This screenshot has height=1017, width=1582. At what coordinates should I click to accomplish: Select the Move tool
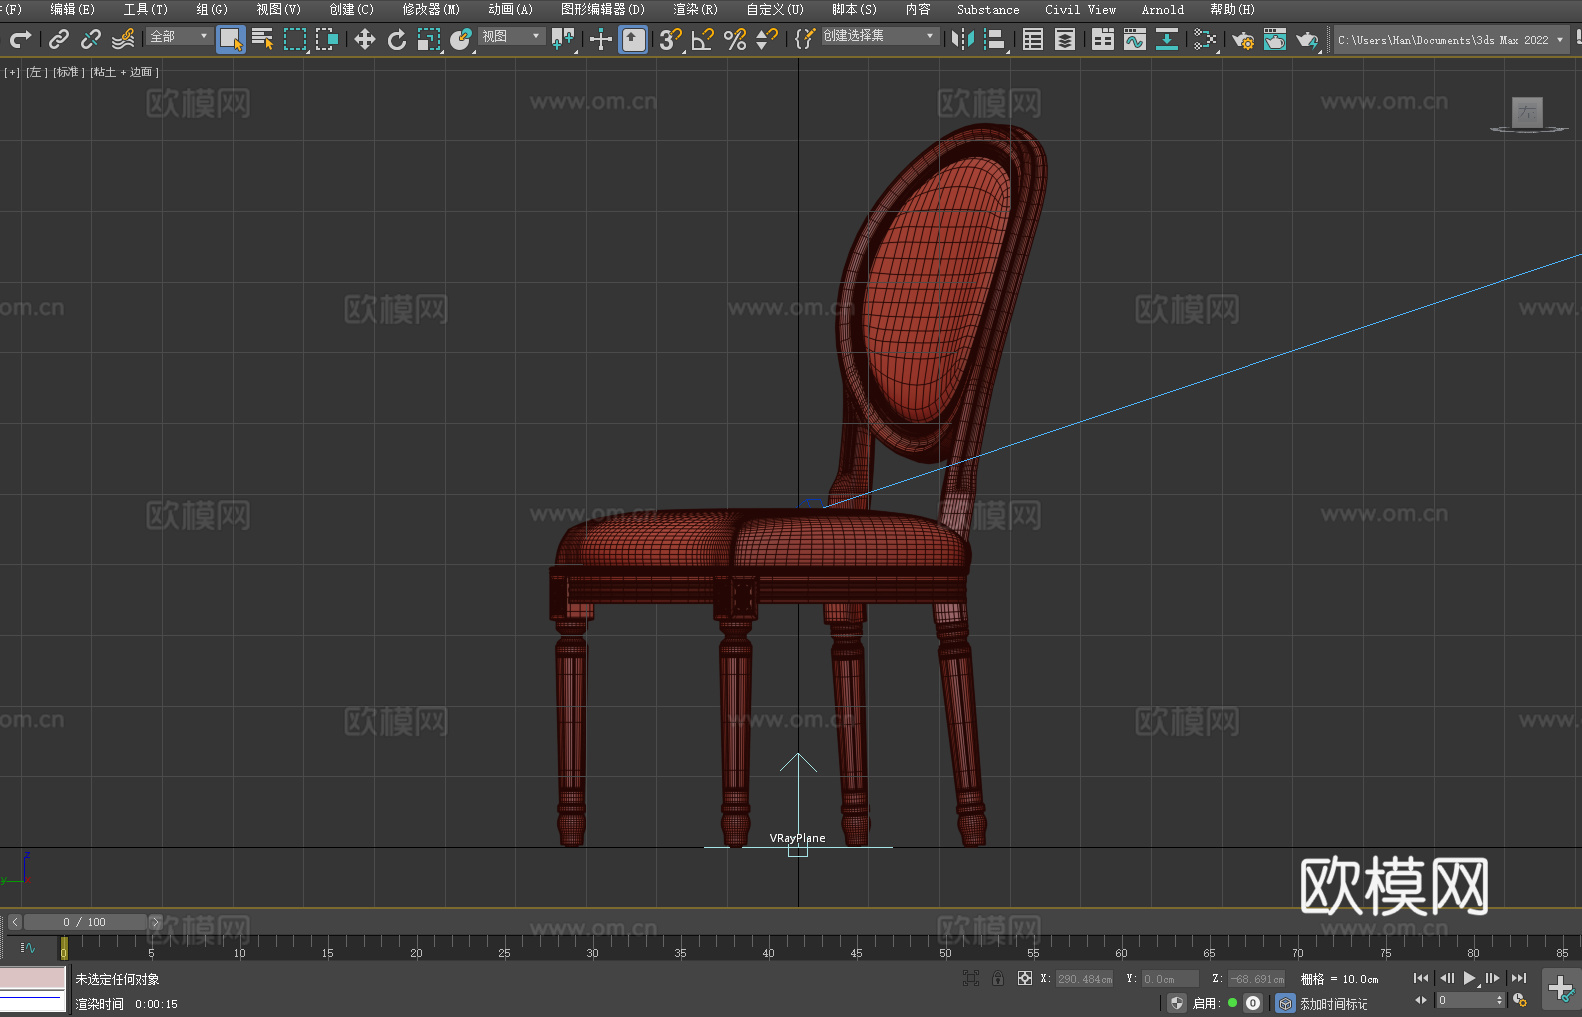click(365, 39)
